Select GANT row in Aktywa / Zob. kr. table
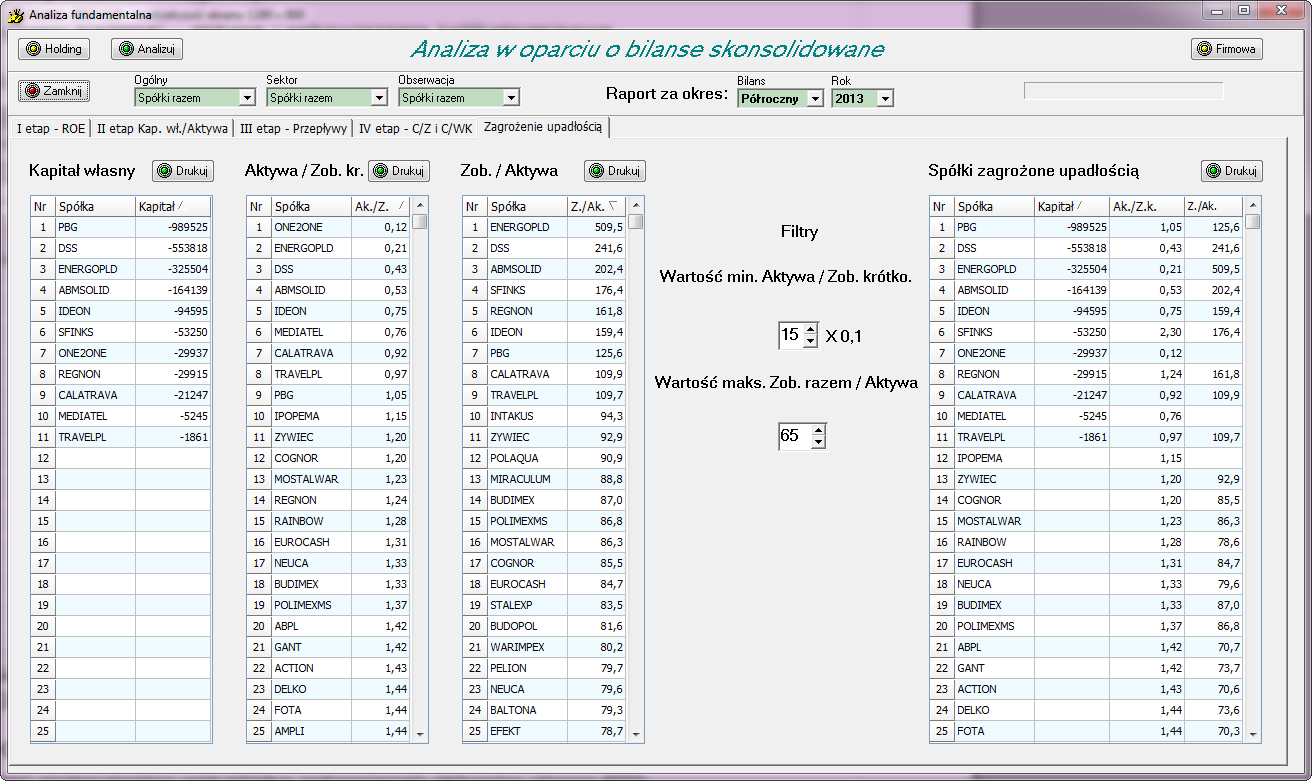The height and width of the screenshot is (781, 1312). click(x=329, y=647)
